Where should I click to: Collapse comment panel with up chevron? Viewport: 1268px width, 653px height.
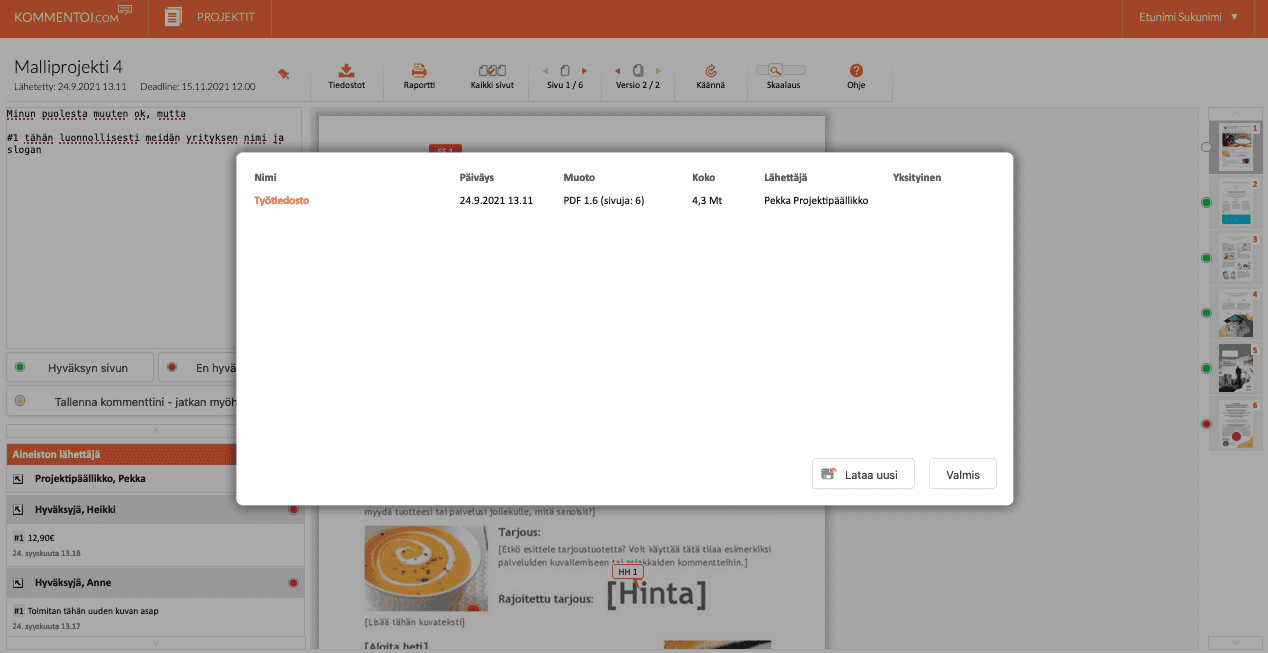pyautogui.click(x=154, y=431)
